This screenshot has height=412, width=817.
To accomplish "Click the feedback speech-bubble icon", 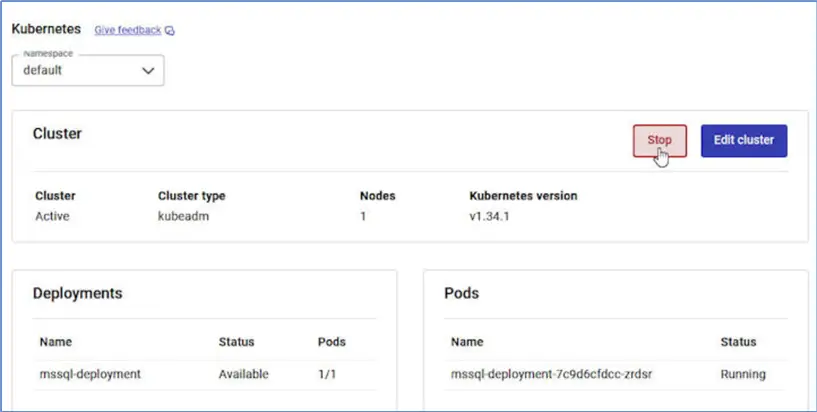I will pyautogui.click(x=170, y=31).
